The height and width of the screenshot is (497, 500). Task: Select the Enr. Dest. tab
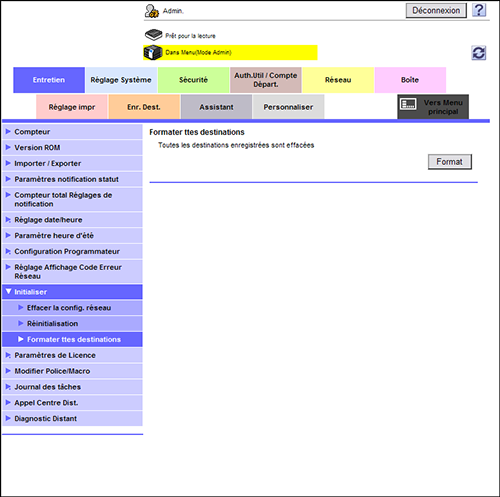pos(144,107)
